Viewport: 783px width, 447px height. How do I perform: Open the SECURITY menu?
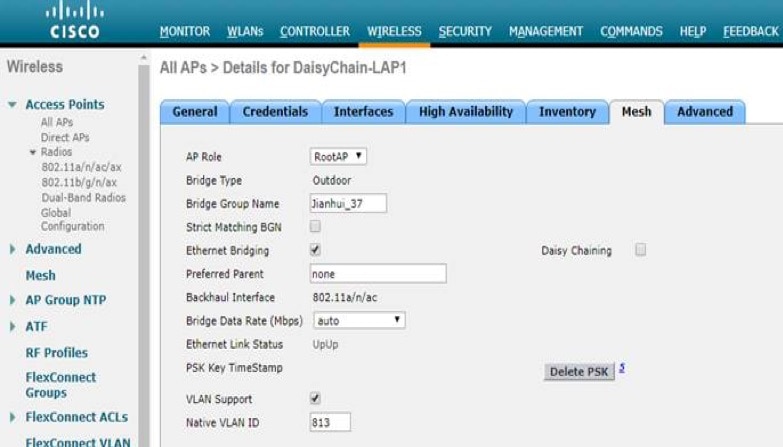tap(465, 31)
